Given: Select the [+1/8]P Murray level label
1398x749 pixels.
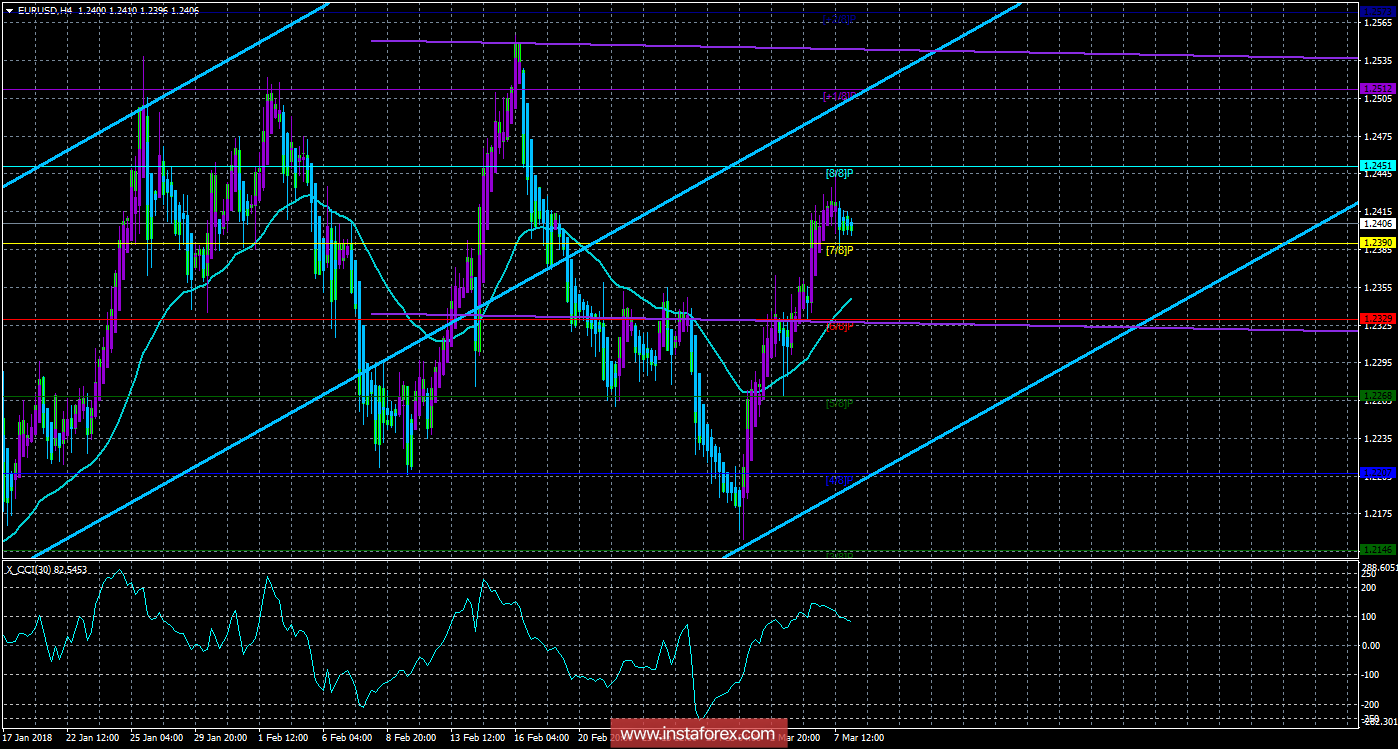Looking at the screenshot, I should pos(839,97).
